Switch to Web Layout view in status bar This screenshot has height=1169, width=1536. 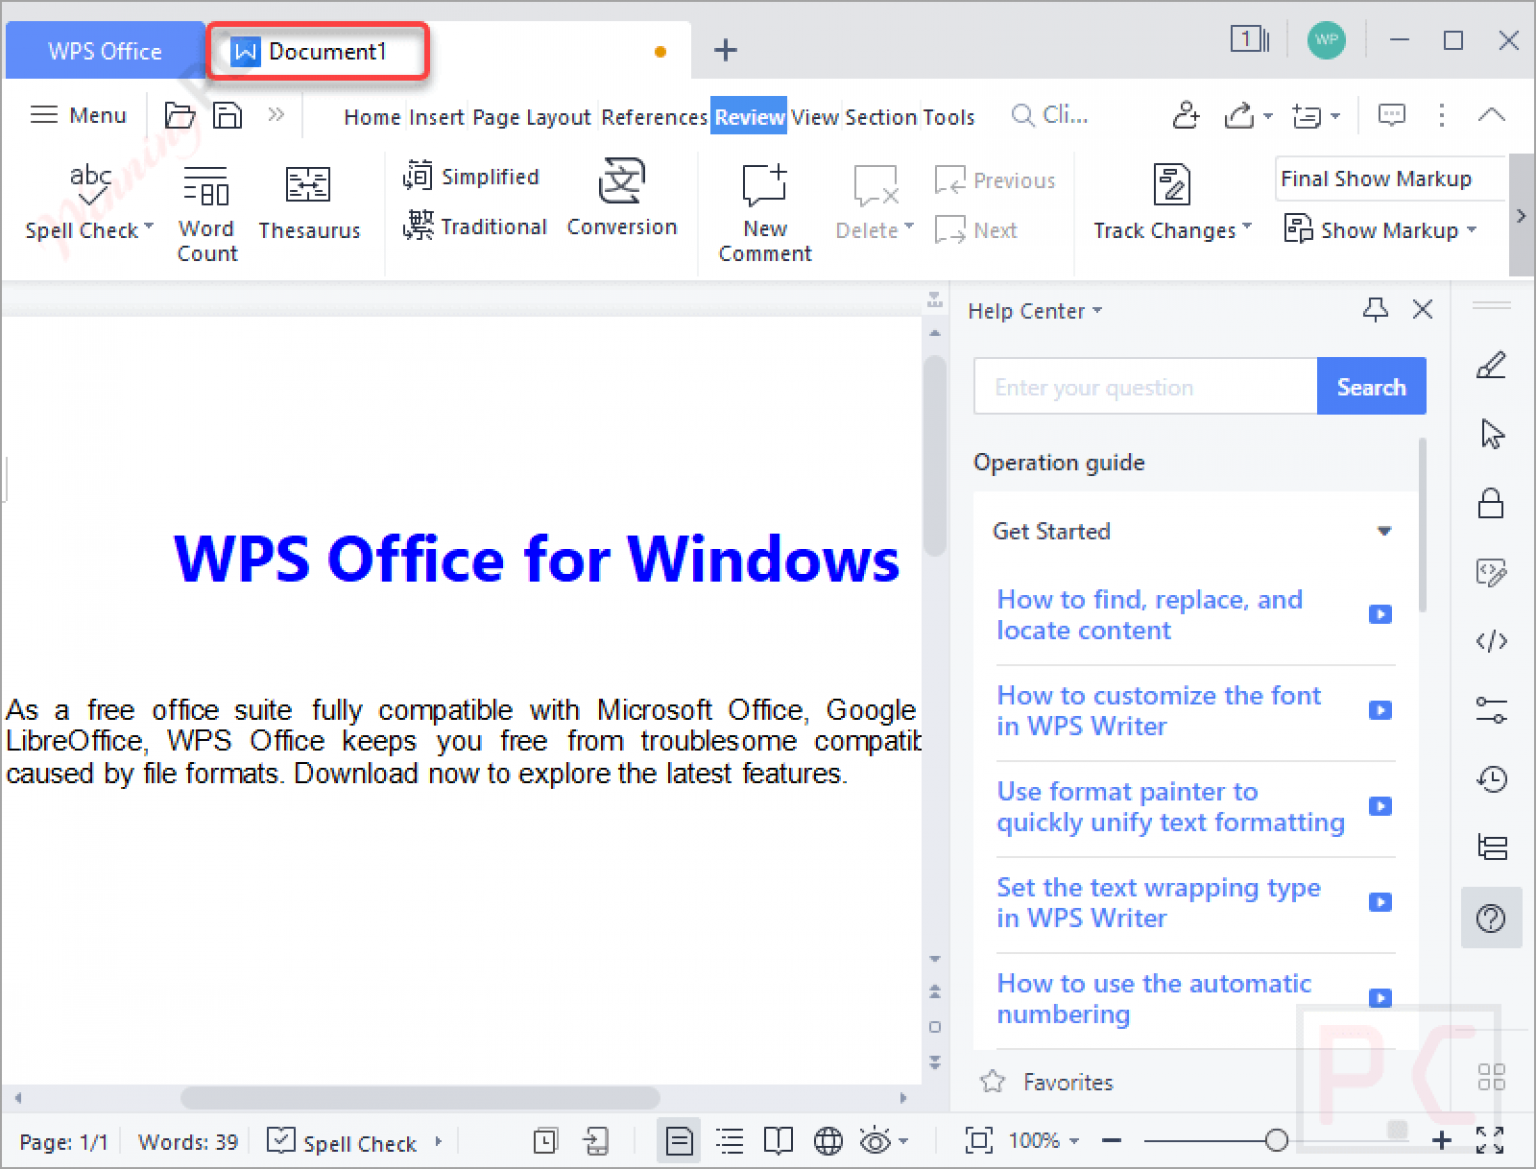(x=828, y=1140)
